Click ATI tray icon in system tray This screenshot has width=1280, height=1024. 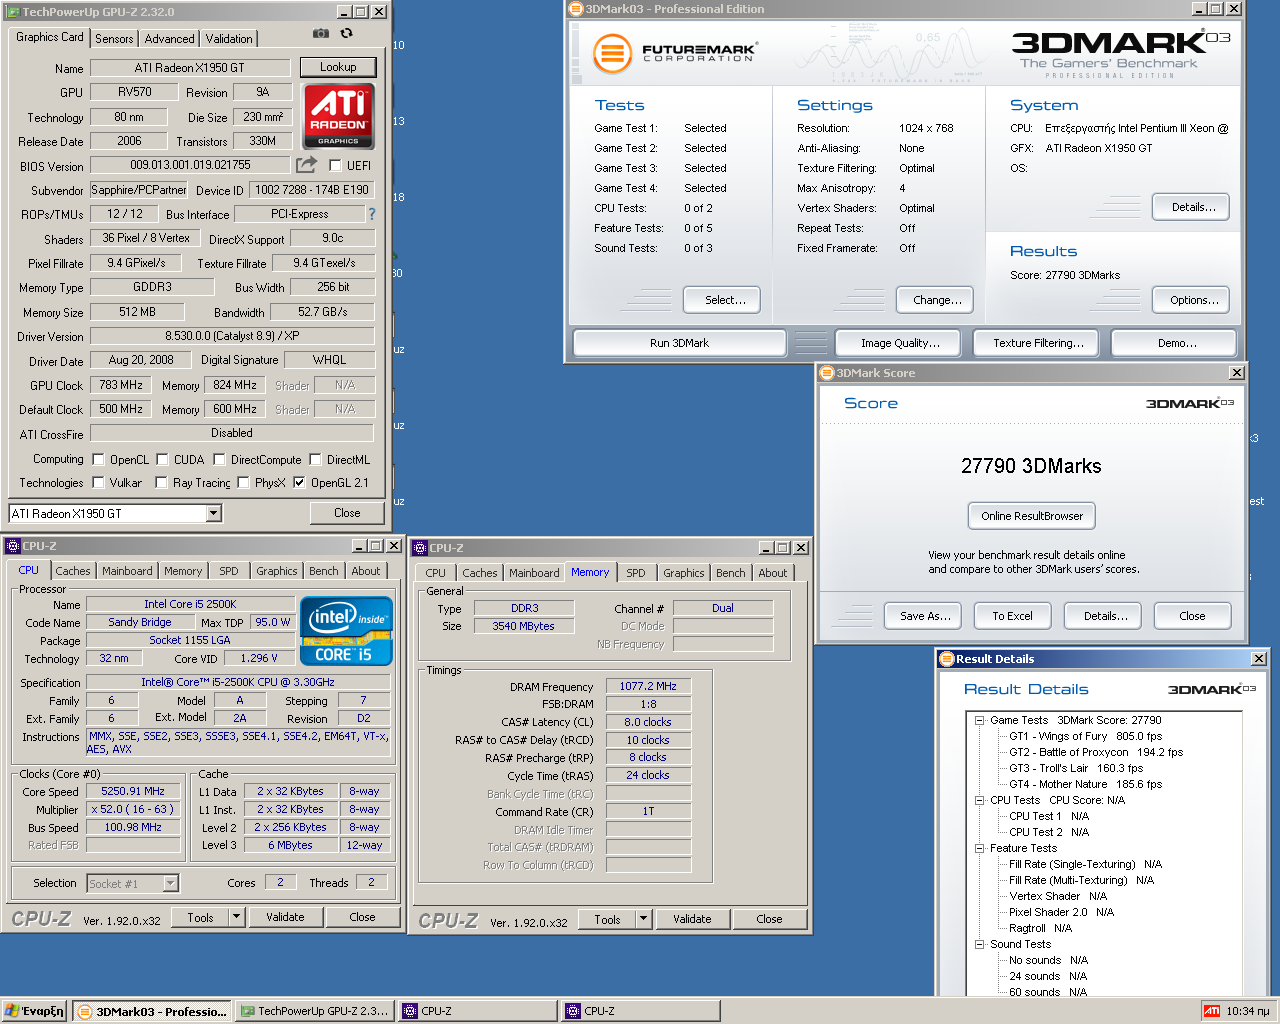click(x=1211, y=1011)
